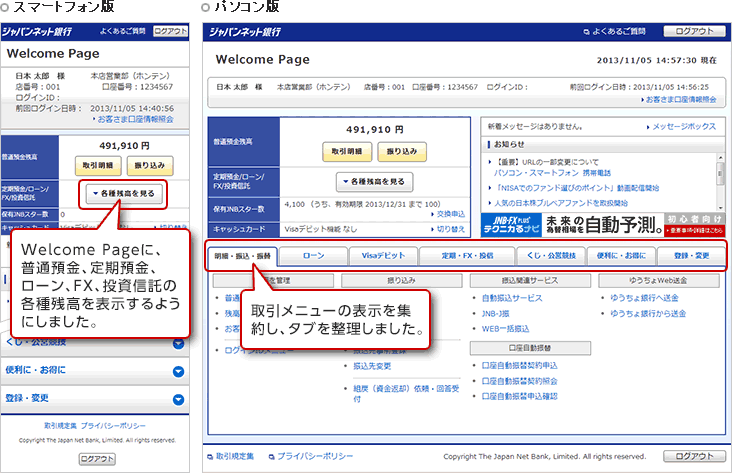
Task: Expand 便利に・お得に section arrow in smartphone version
Action: tap(178, 372)
